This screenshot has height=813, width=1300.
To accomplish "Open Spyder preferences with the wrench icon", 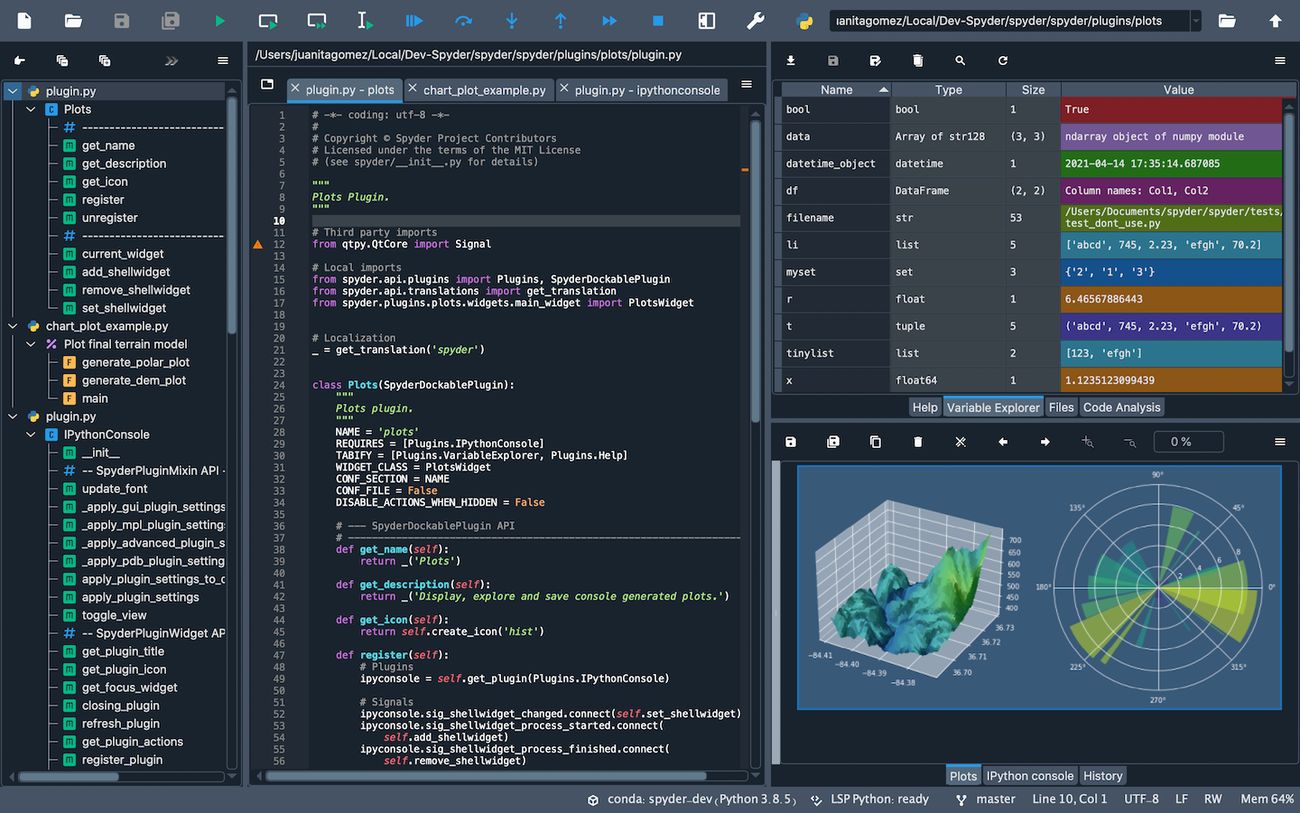I will click(x=755, y=20).
